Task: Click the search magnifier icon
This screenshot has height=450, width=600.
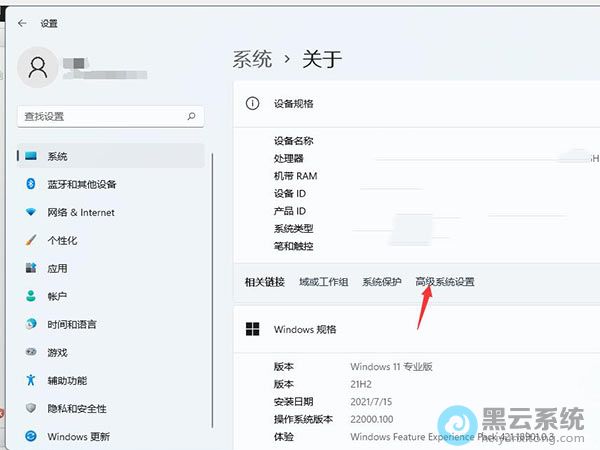Action: [x=192, y=116]
